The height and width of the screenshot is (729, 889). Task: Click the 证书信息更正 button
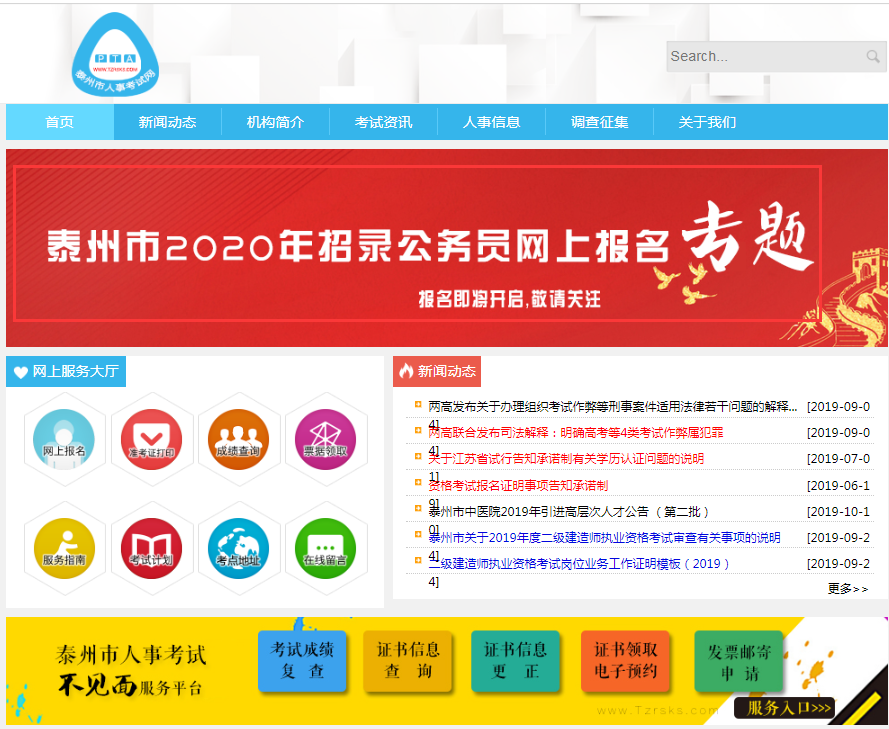tap(515, 660)
